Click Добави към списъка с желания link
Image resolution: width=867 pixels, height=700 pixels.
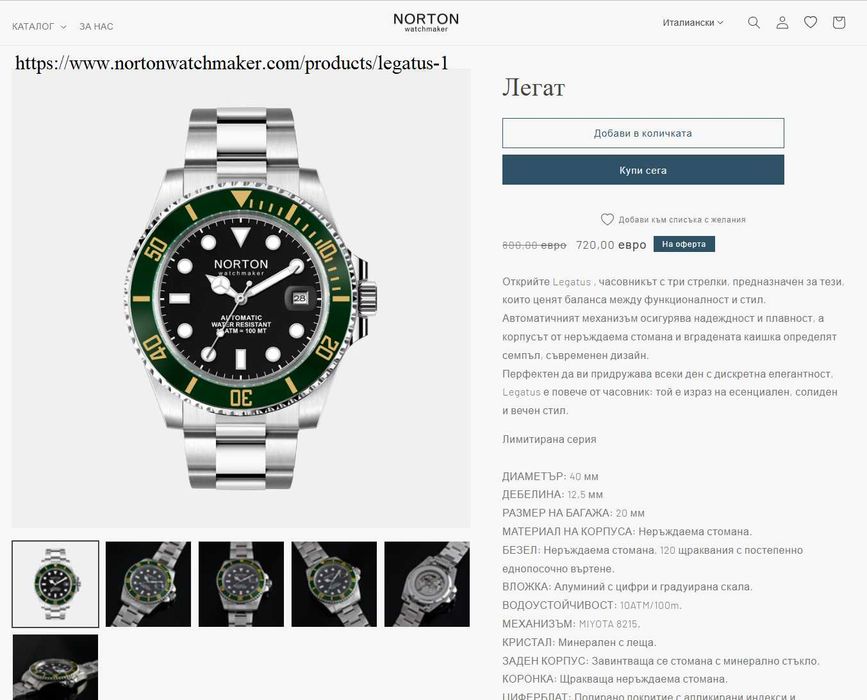(x=682, y=220)
